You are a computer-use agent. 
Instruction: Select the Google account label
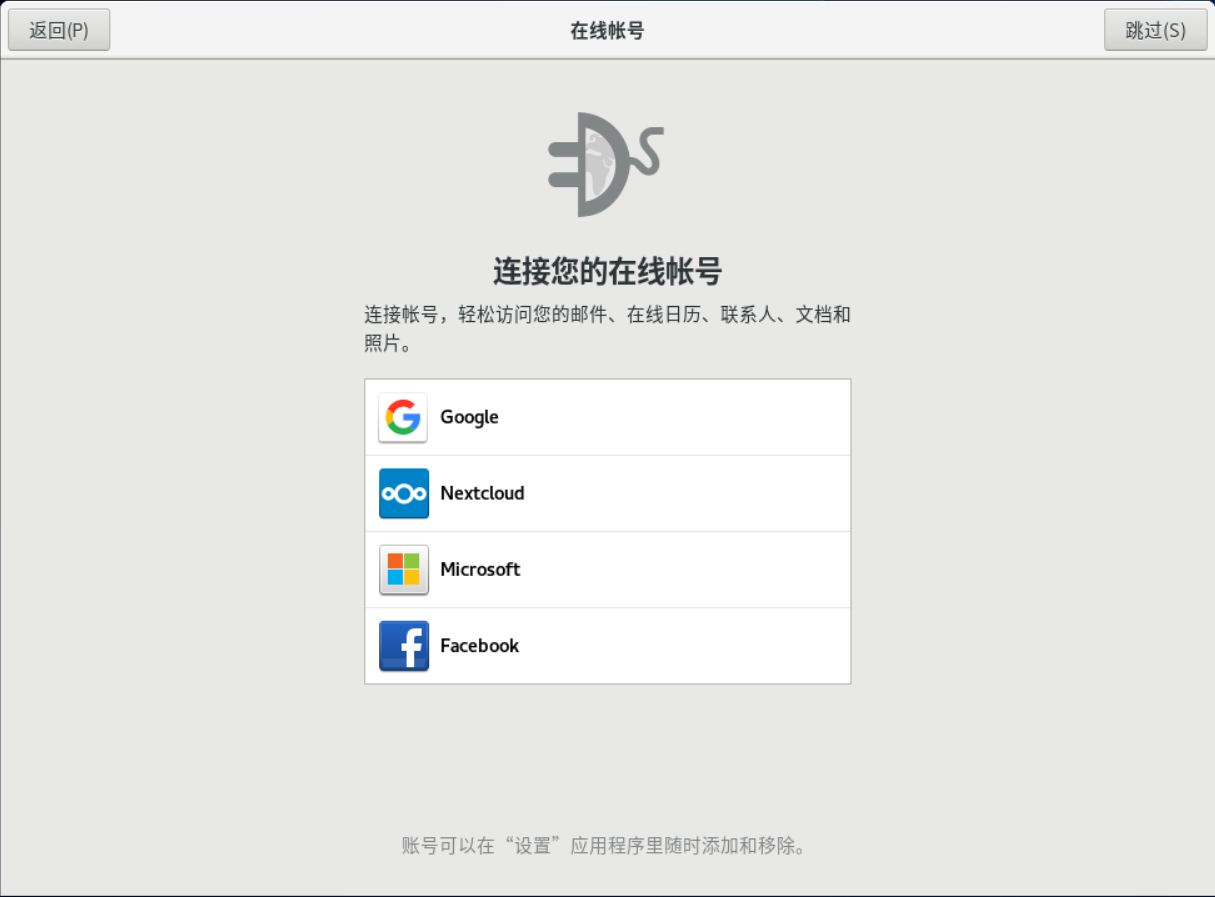(469, 417)
